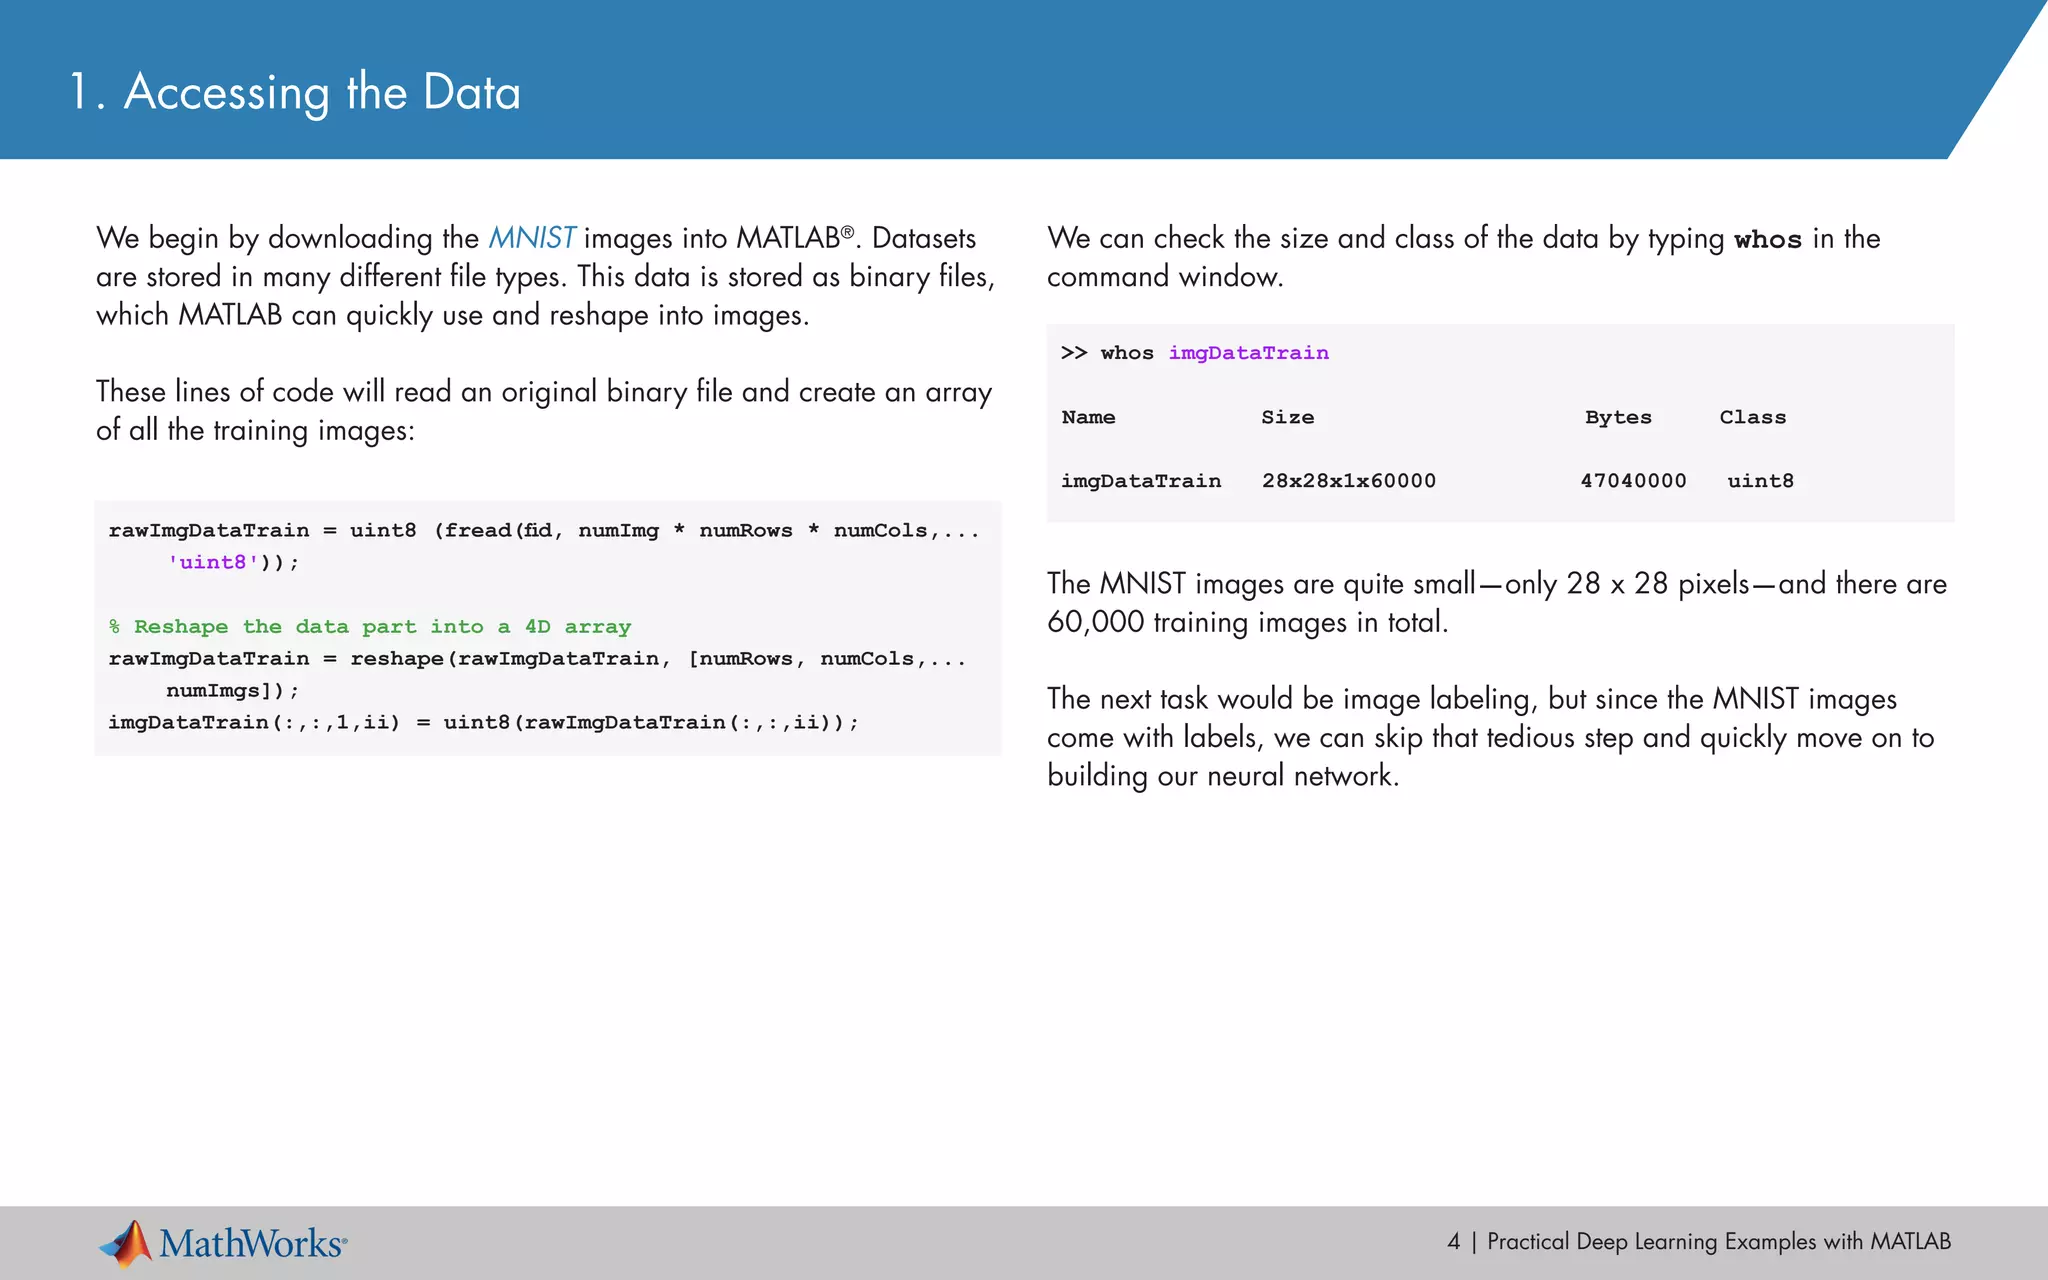The image size is (2048, 1280).
Task: Click the imgDataTrain(:,:,1,ii) assignment line
Action: (x=483, y=722)
